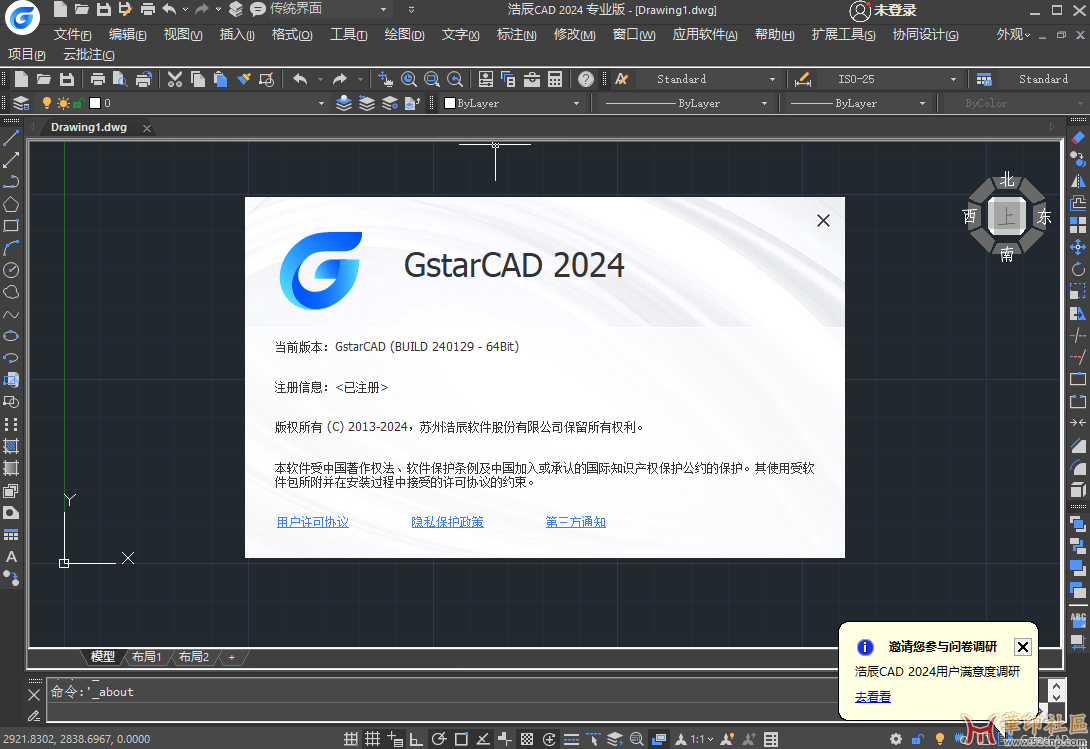Toggle layer 0 freeze sun icon
Image resolution: width=1090 pixels, height=749 pixels.
63,103
